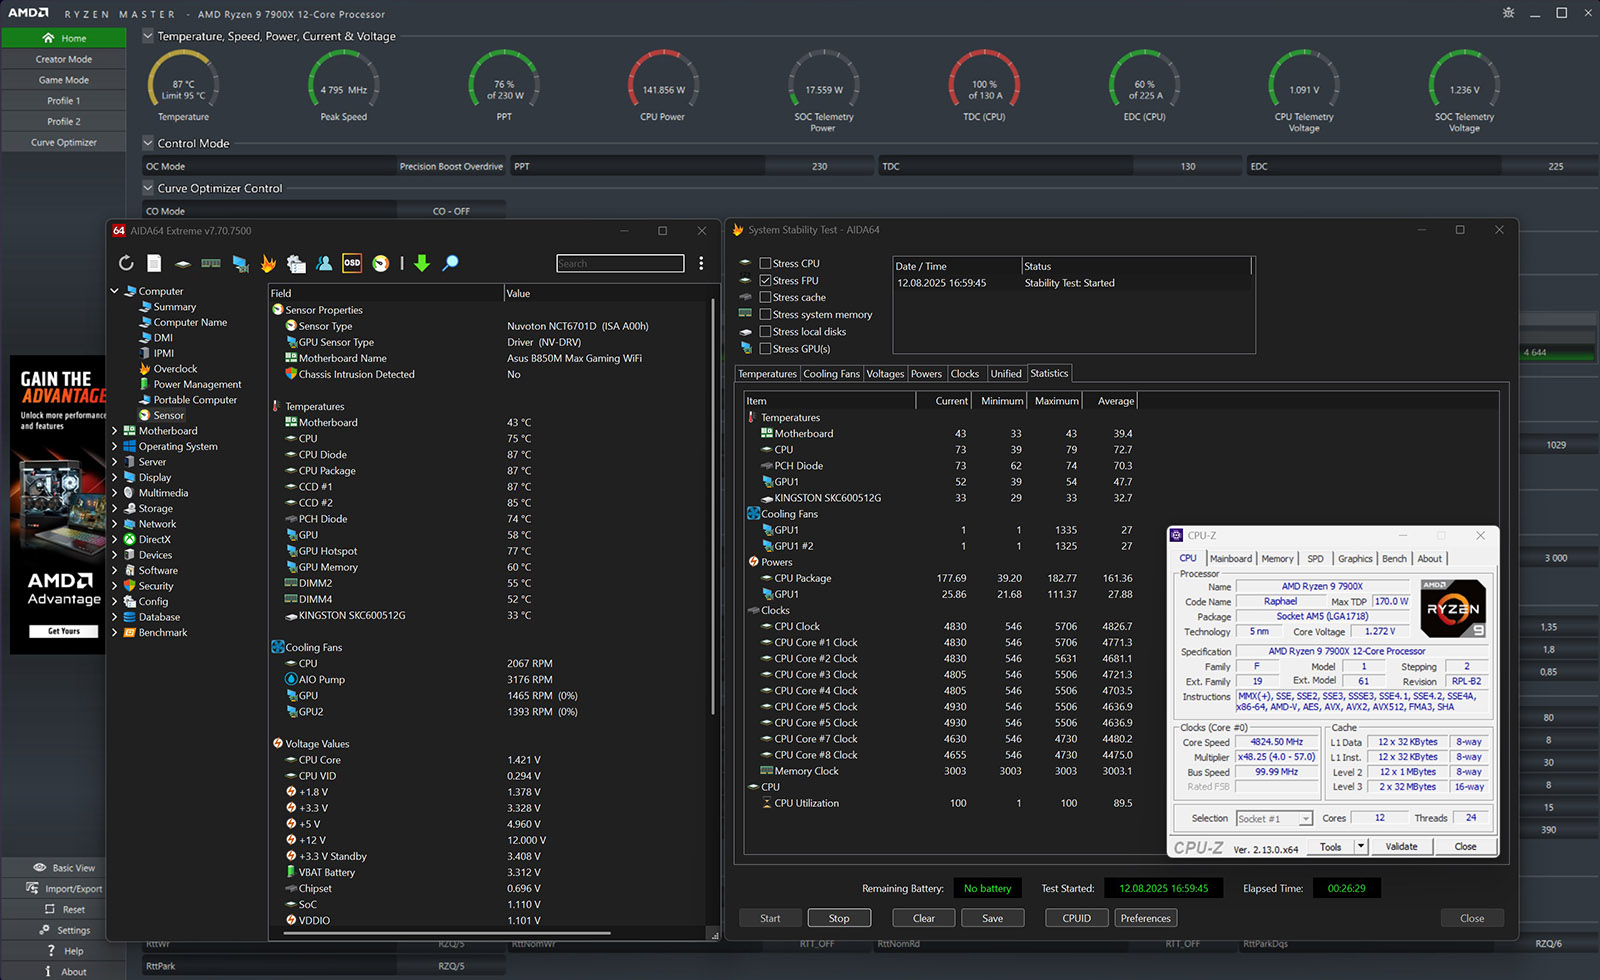This screenshot has height=980, width=1600.
Task: Open Curve Optimizer in Ryzen Master sidebar
Action: point(64,142)
